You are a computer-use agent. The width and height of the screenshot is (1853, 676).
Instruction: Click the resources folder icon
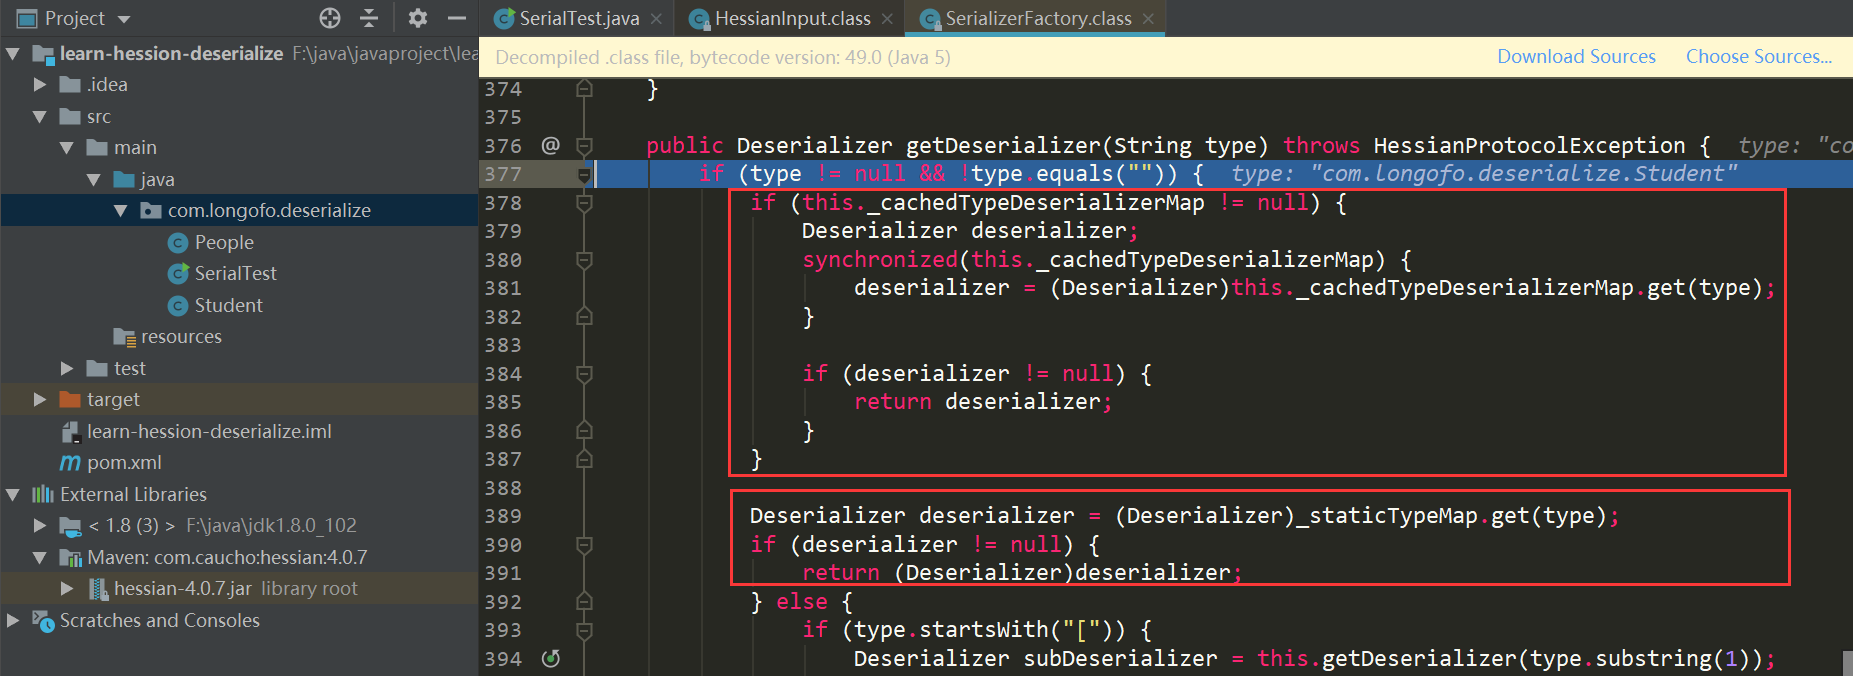click(x=124, y=337)
